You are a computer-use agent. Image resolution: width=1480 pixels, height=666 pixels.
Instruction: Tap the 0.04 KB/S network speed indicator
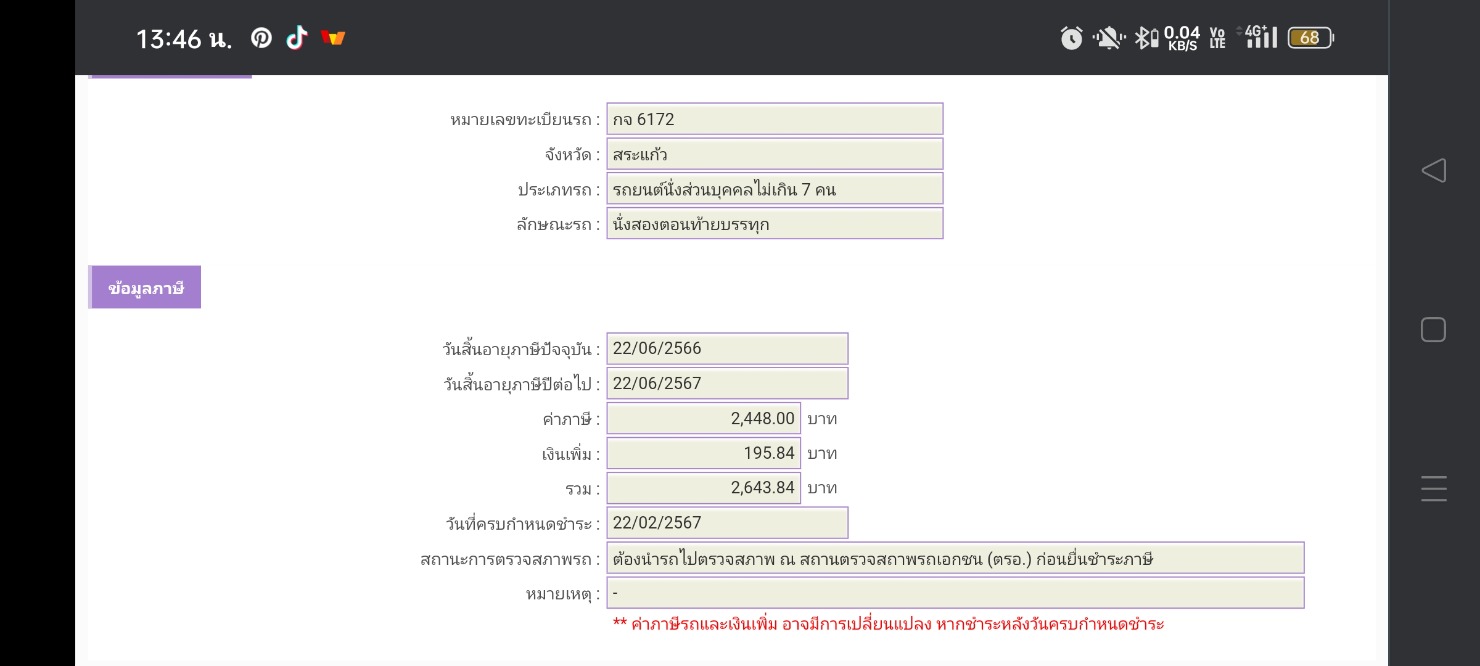tap(1182, 38)
